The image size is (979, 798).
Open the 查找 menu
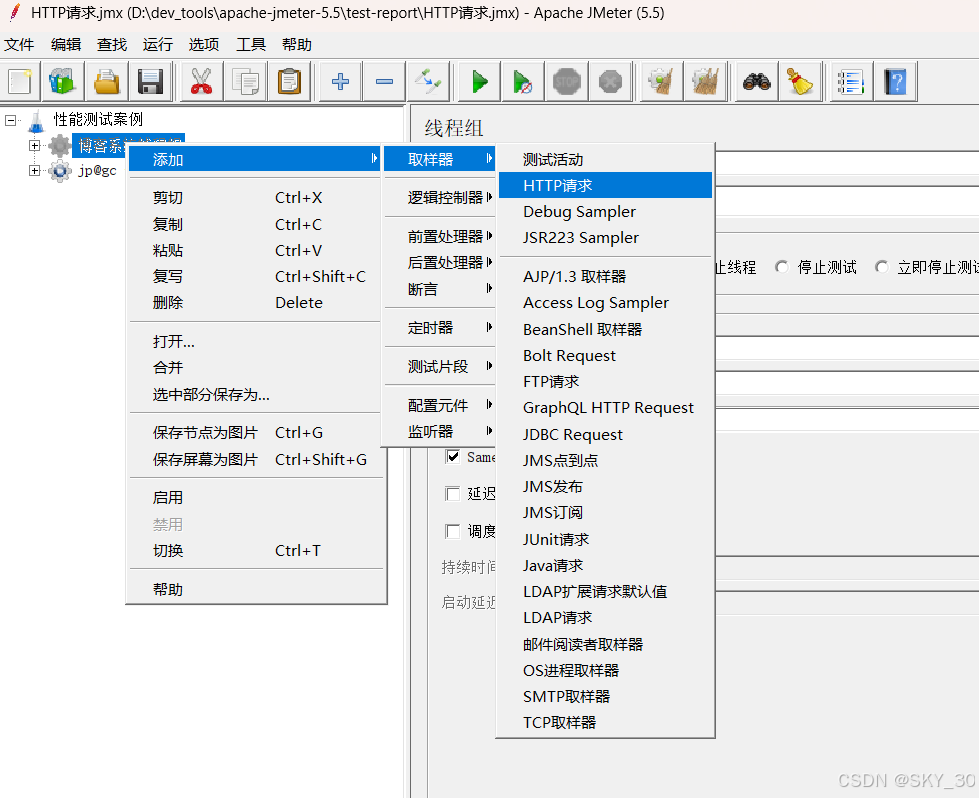[112, 45]
